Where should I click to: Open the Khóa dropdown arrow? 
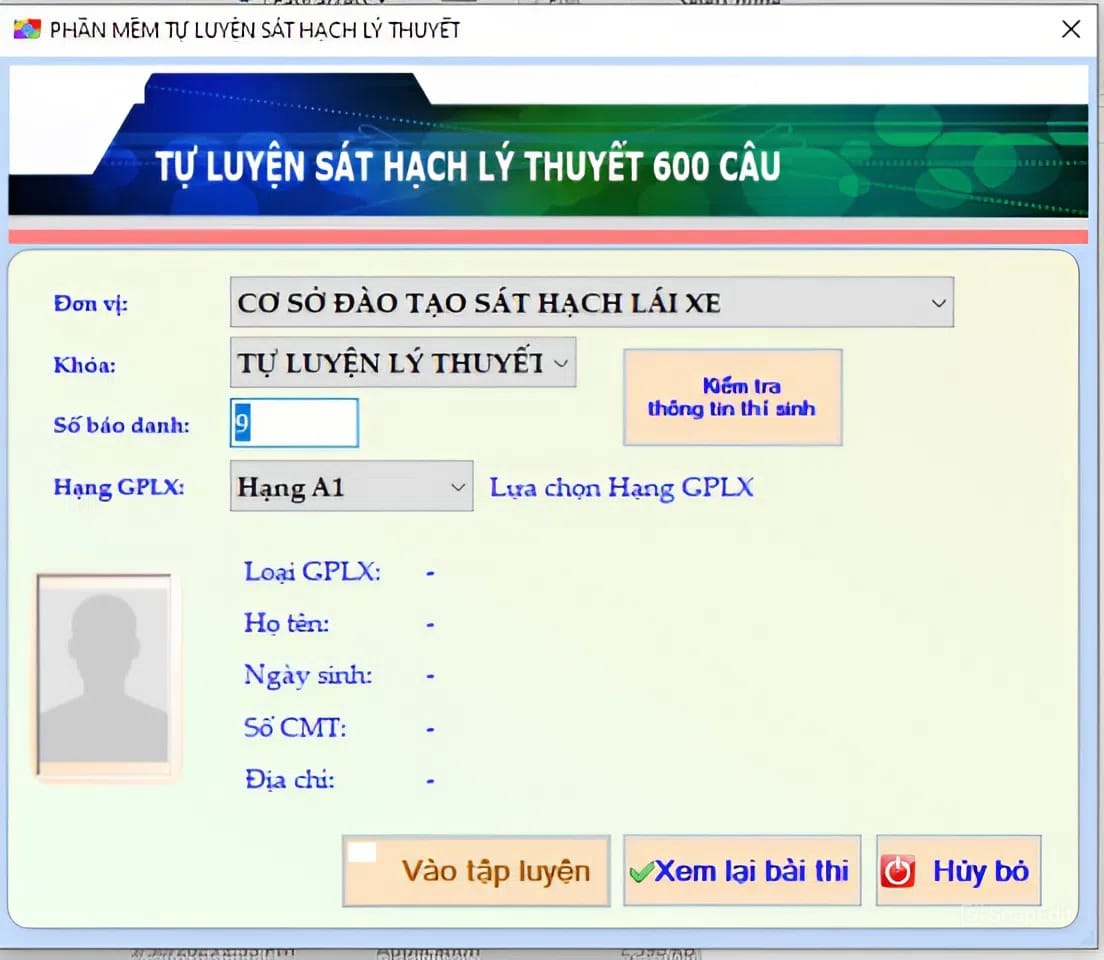tap(561, 364)
